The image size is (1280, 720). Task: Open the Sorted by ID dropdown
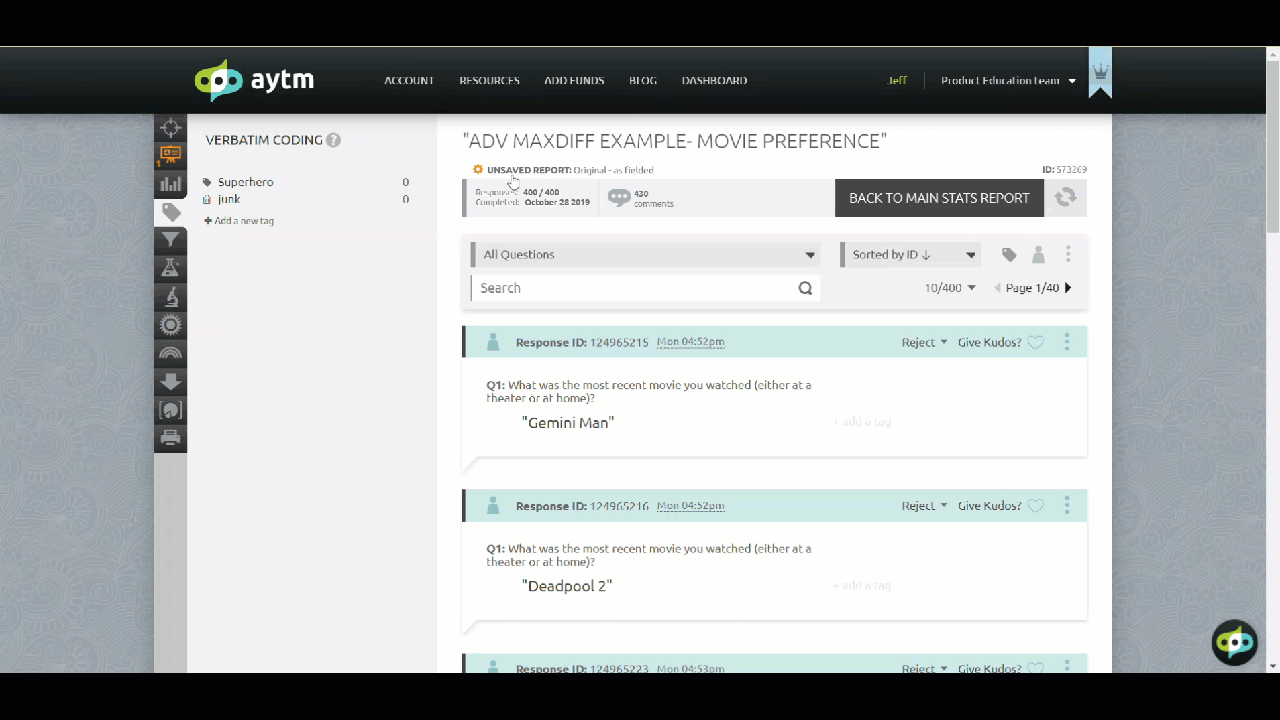912,255
